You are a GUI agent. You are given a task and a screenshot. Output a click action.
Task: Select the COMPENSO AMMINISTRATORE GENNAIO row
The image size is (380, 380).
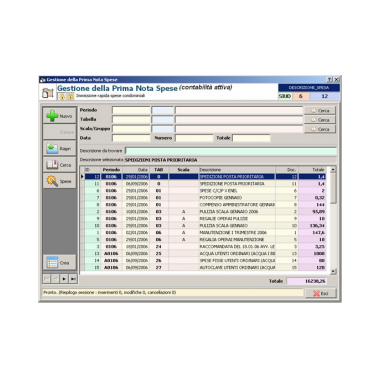click(x=205, y=205)
